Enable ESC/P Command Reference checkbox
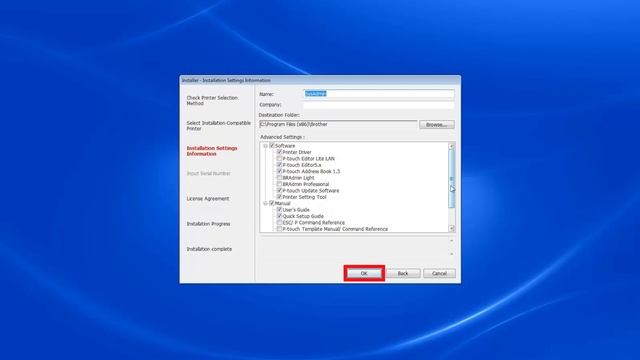 [280, 222]
